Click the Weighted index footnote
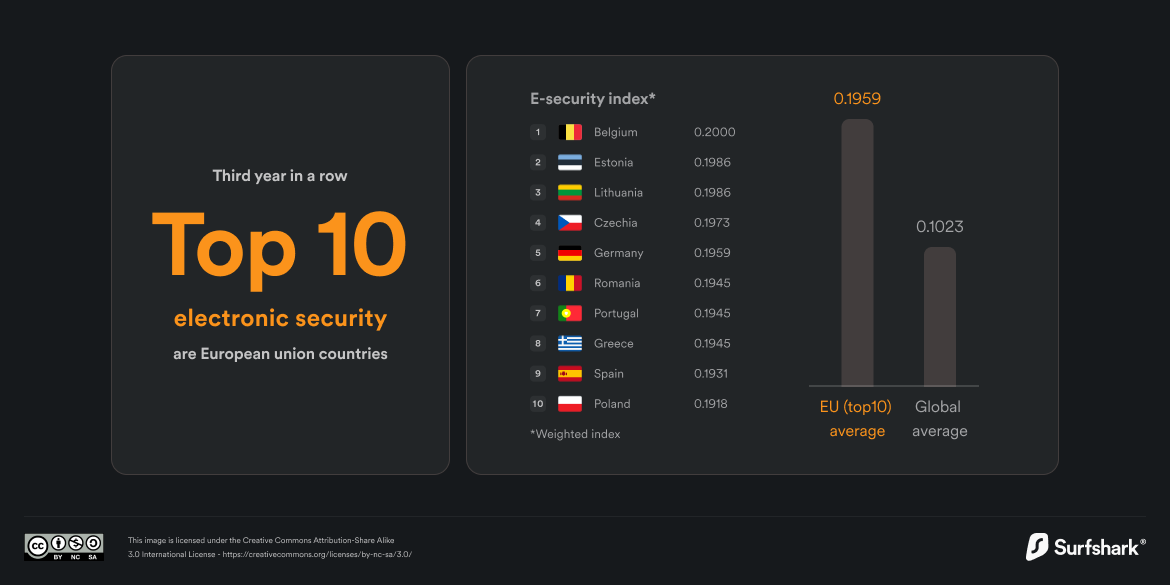Viewport: 1170px width, 585px height. pyautogui.click(x=575, y=434)
